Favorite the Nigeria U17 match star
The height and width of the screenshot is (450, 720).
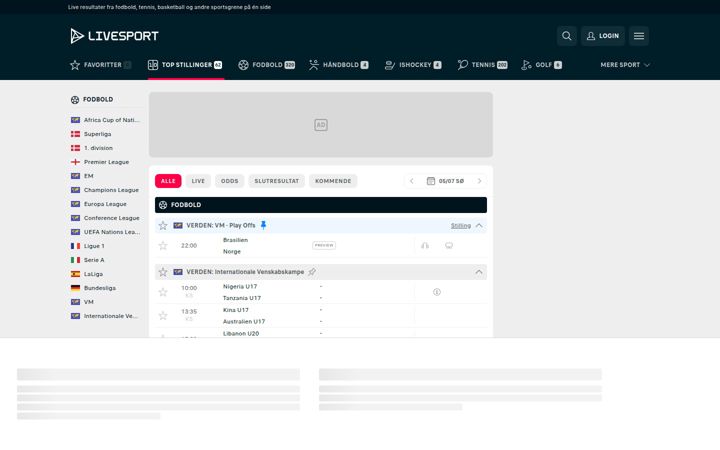163,292
